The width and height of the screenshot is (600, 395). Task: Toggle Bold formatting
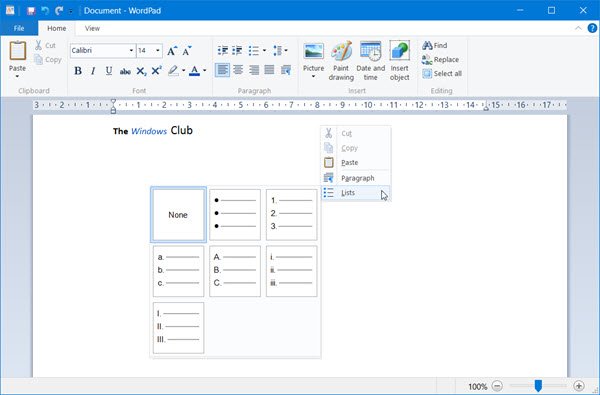pyautogui.click(x=78, y=71)
